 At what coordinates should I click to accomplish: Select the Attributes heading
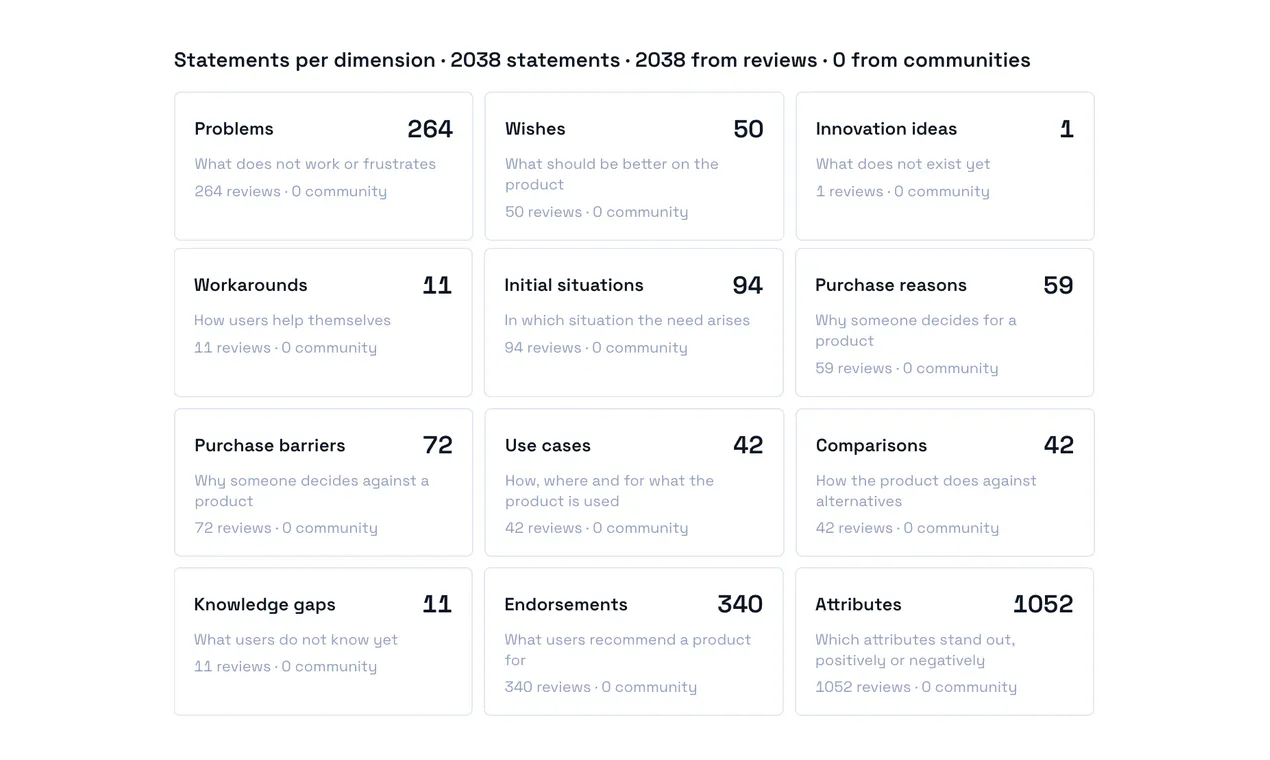click(858, 604)
